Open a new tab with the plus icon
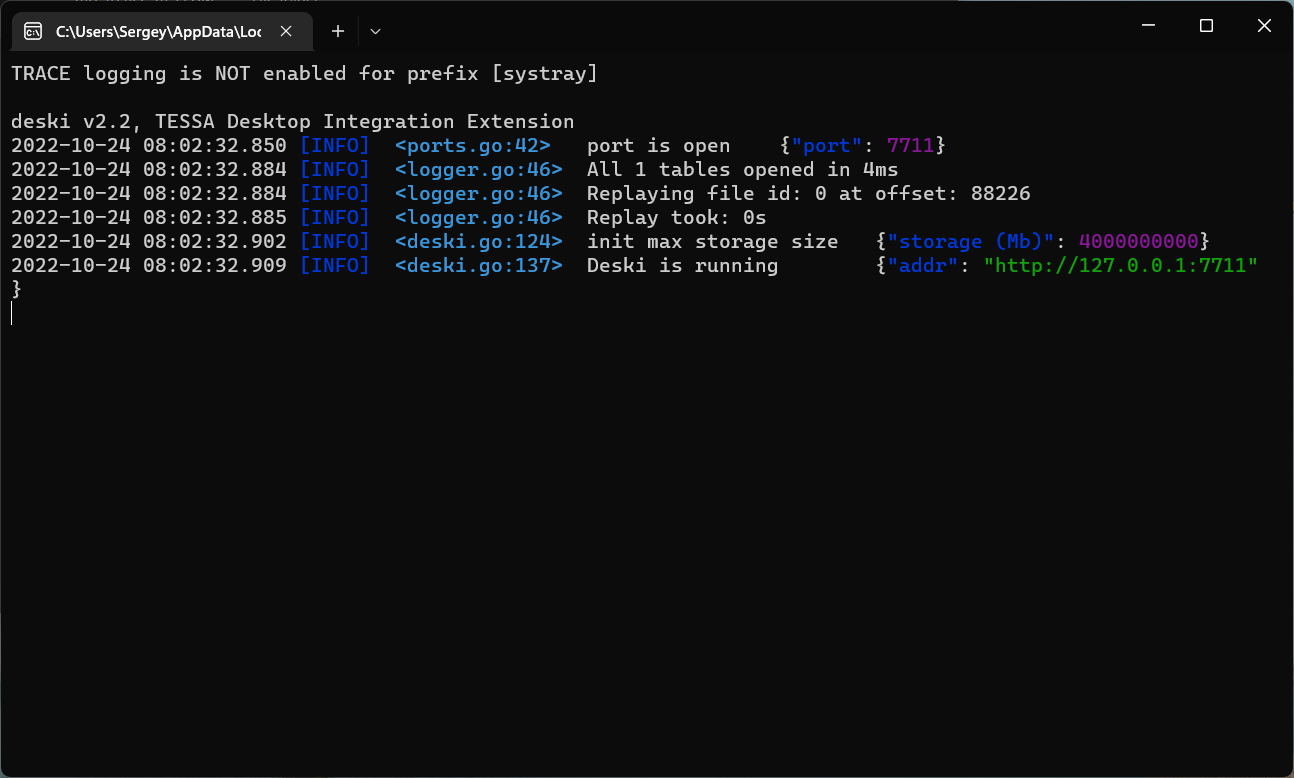The image size is (1294, 778). coord(338,32)
